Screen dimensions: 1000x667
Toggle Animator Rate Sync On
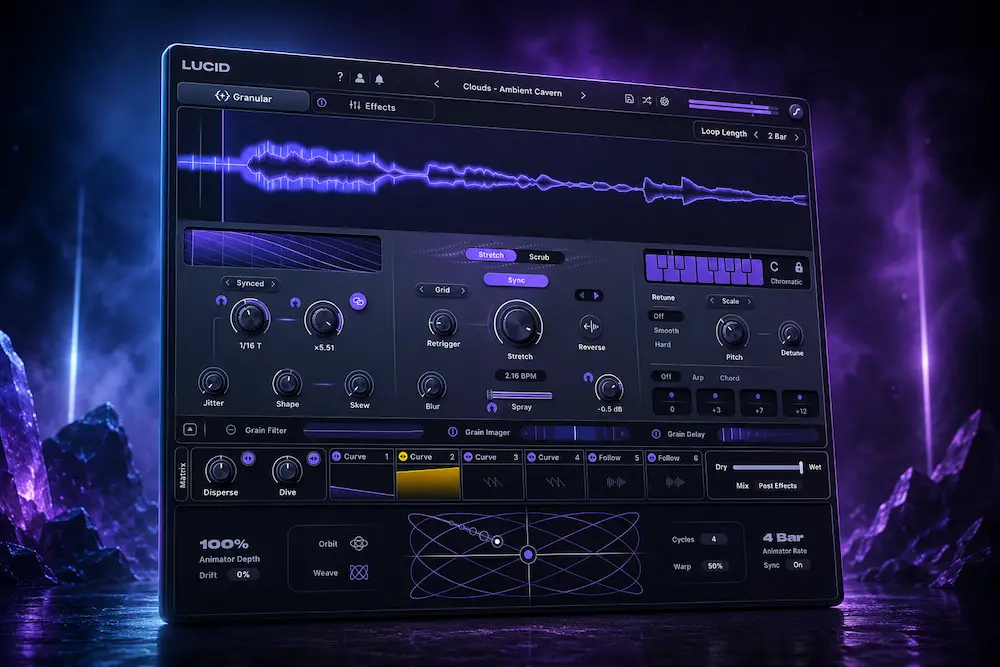pyautogui.click(x=797, y=565)
